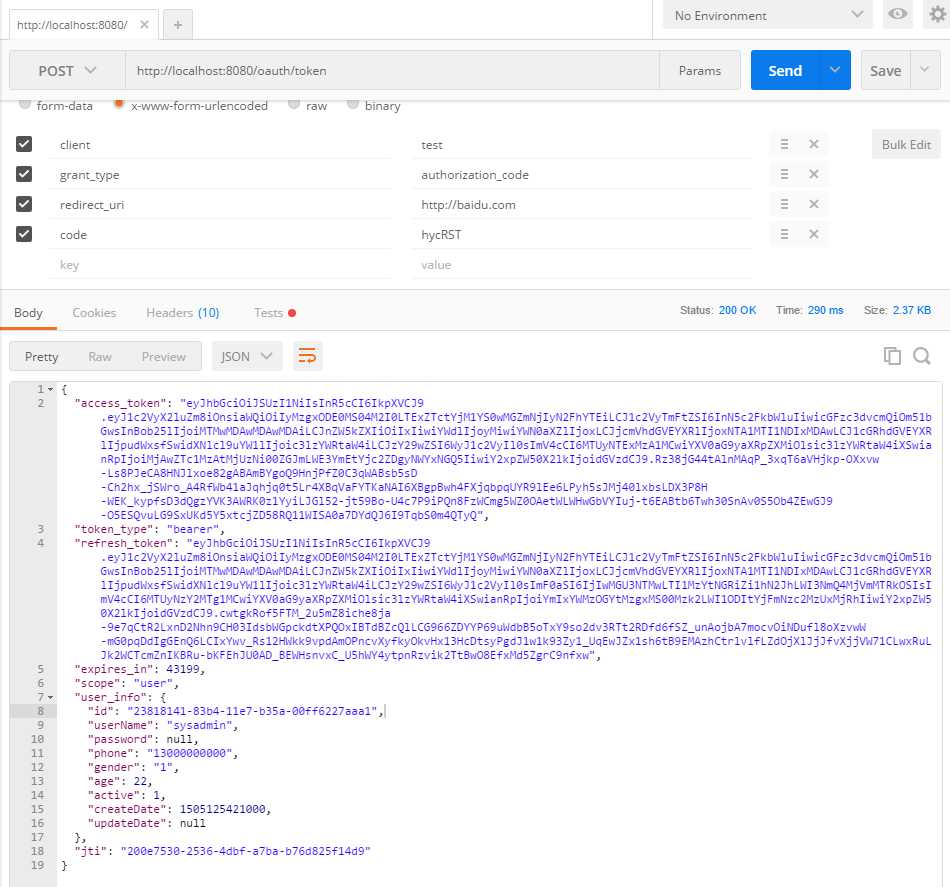Image resolution: width=950 pixels, height=887 pixels.
Task: Uncheck the grant_type parameter row
Action: pos(24,174)
